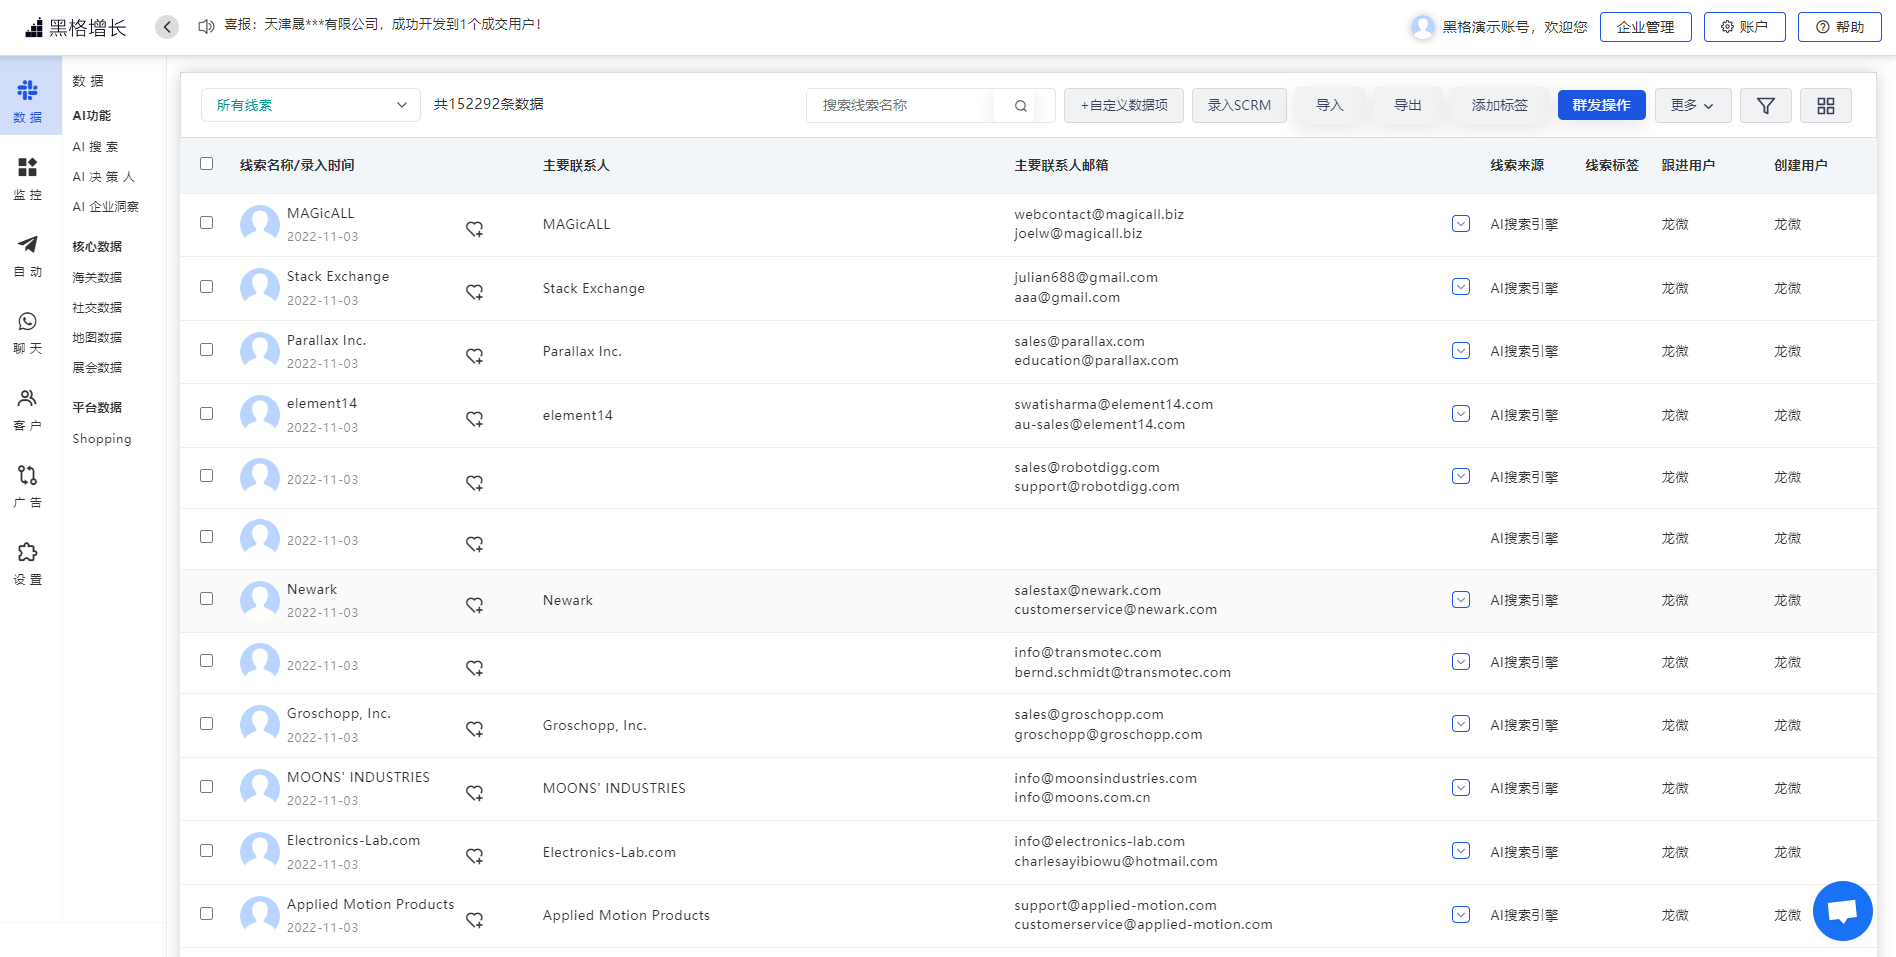
Task: Check the Electronics-Lab.com row checkbox
Action: click(x=207, y=851)
